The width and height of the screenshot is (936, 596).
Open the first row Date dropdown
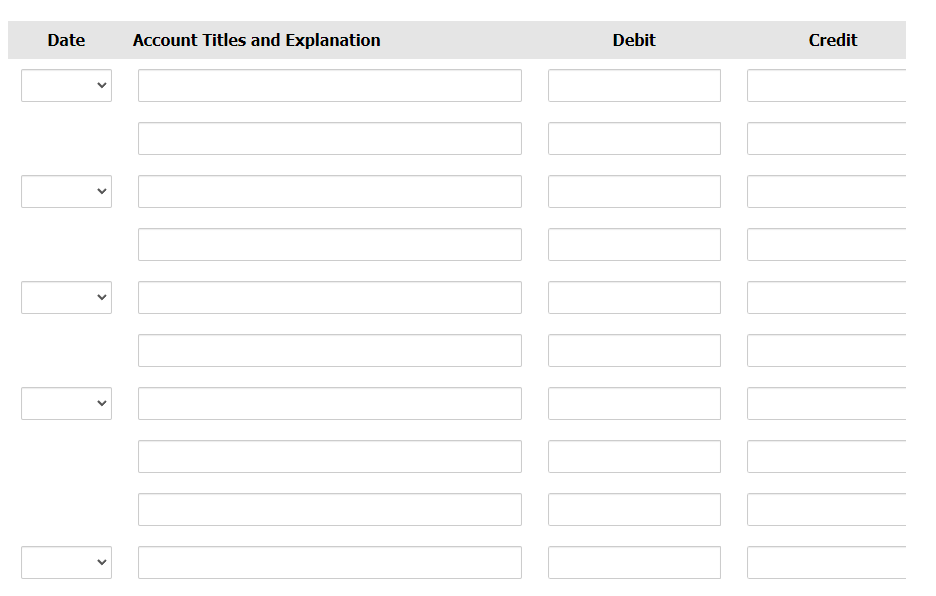click(66, 85)
